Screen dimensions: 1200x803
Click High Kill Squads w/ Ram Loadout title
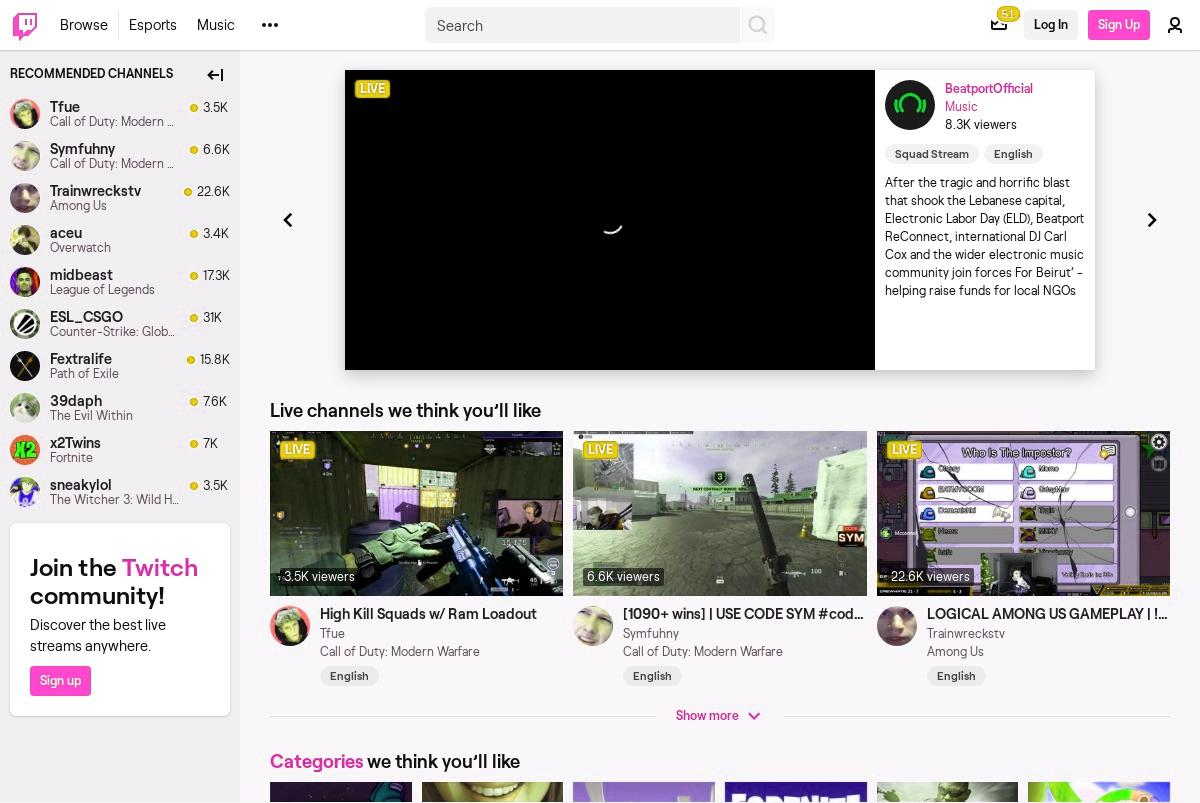428,614
